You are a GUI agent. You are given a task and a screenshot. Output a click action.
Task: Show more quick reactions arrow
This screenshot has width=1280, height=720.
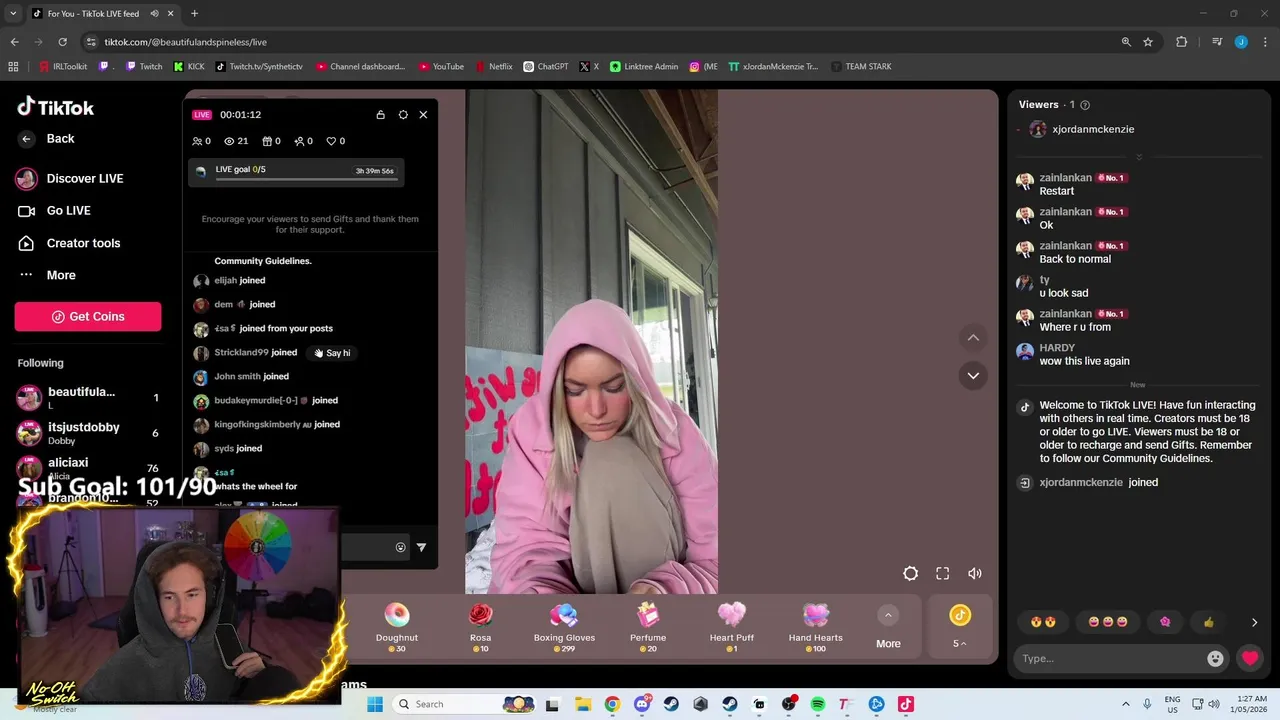click(x=1254, y=622)
